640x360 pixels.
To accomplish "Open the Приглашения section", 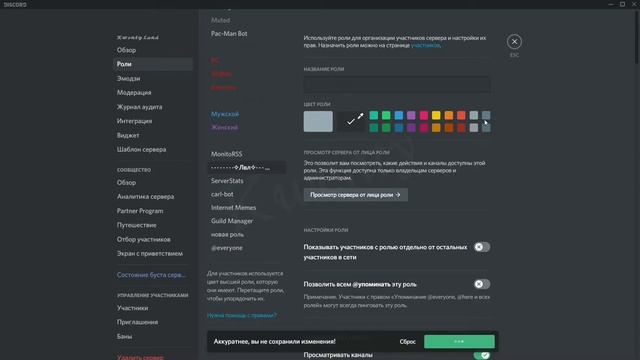I will click(153, 322).
